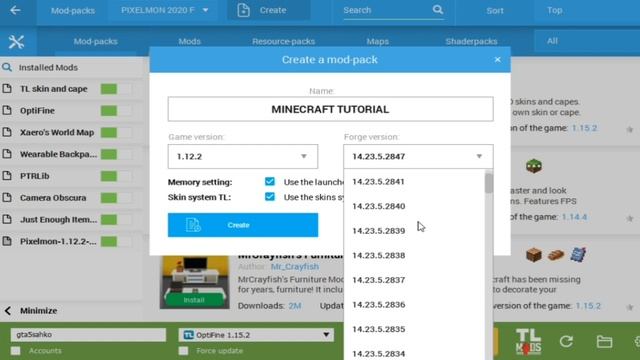Switch to the Resource-packs tab
This screenshot has width=640, height=360.
[283, 41]
